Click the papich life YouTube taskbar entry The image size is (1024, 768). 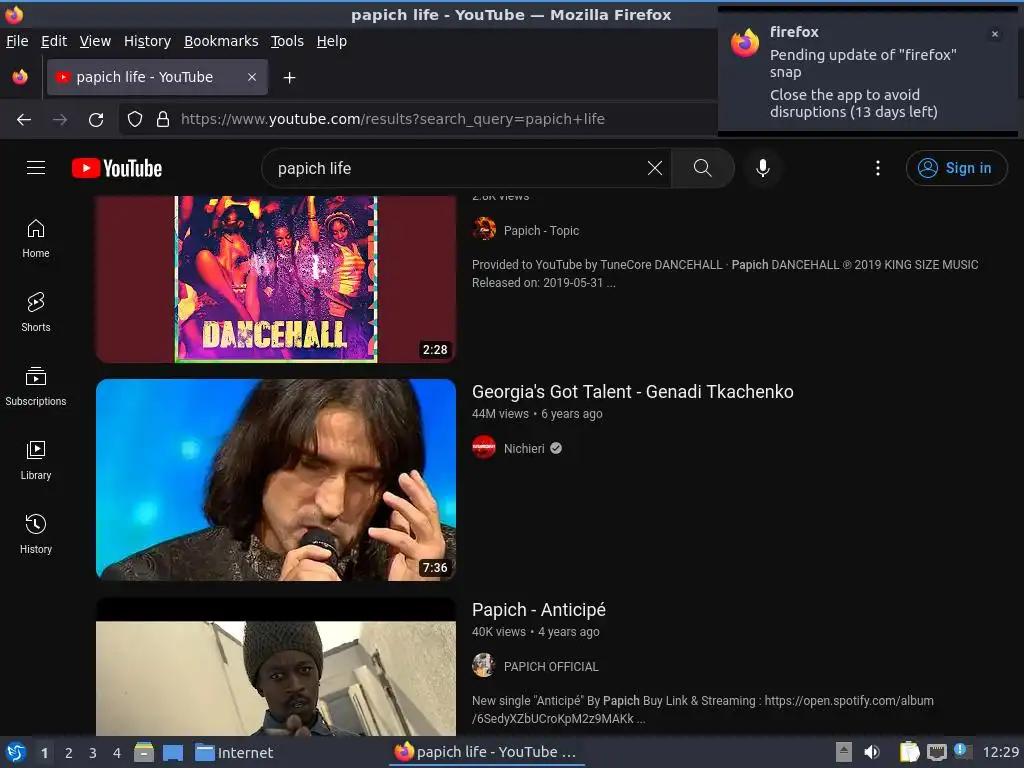click(x=487, y=752)
